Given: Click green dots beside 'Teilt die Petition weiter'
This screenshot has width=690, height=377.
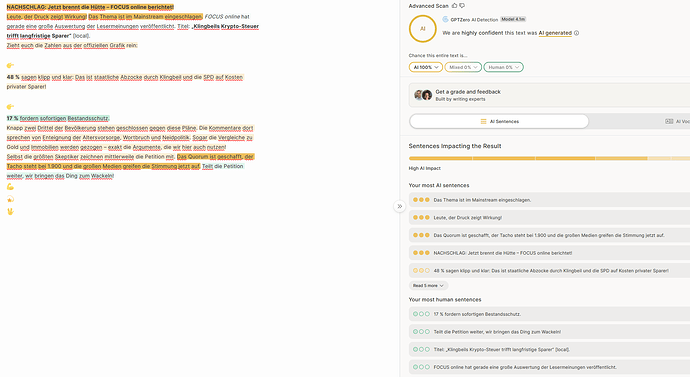Looking at the screenshot, I should (x=421, y=332).
